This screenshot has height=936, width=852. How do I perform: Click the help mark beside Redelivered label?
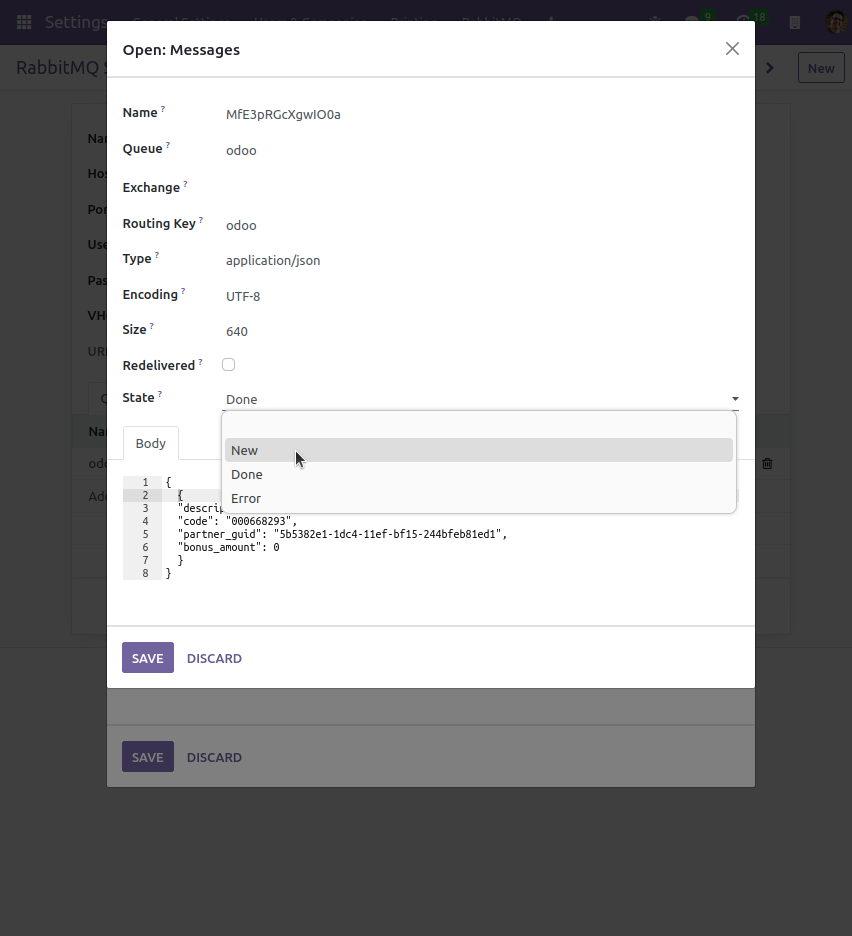200,362
